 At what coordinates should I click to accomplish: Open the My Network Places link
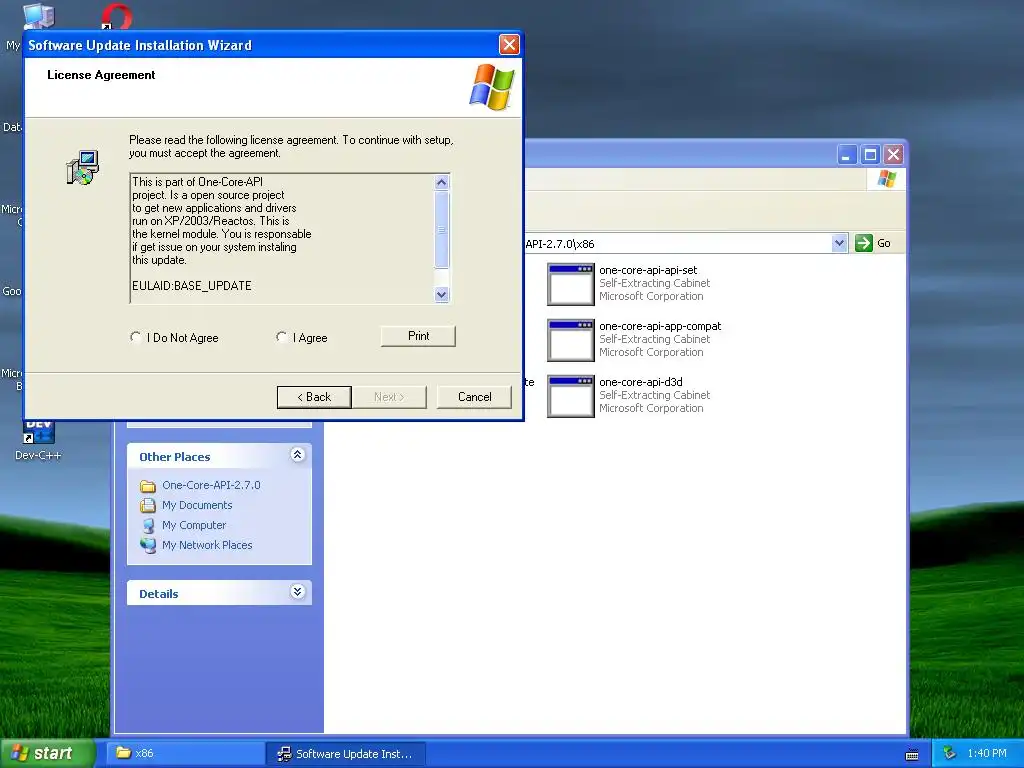pos(207,545)
